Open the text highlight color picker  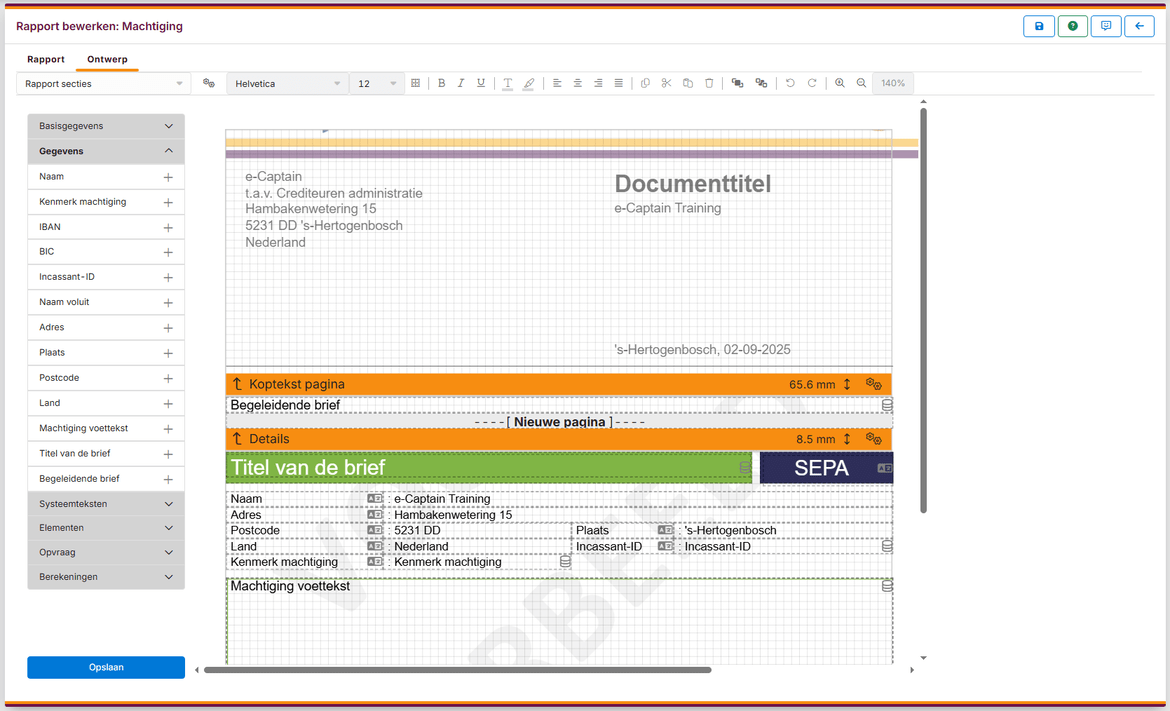[x=529, y=84]
